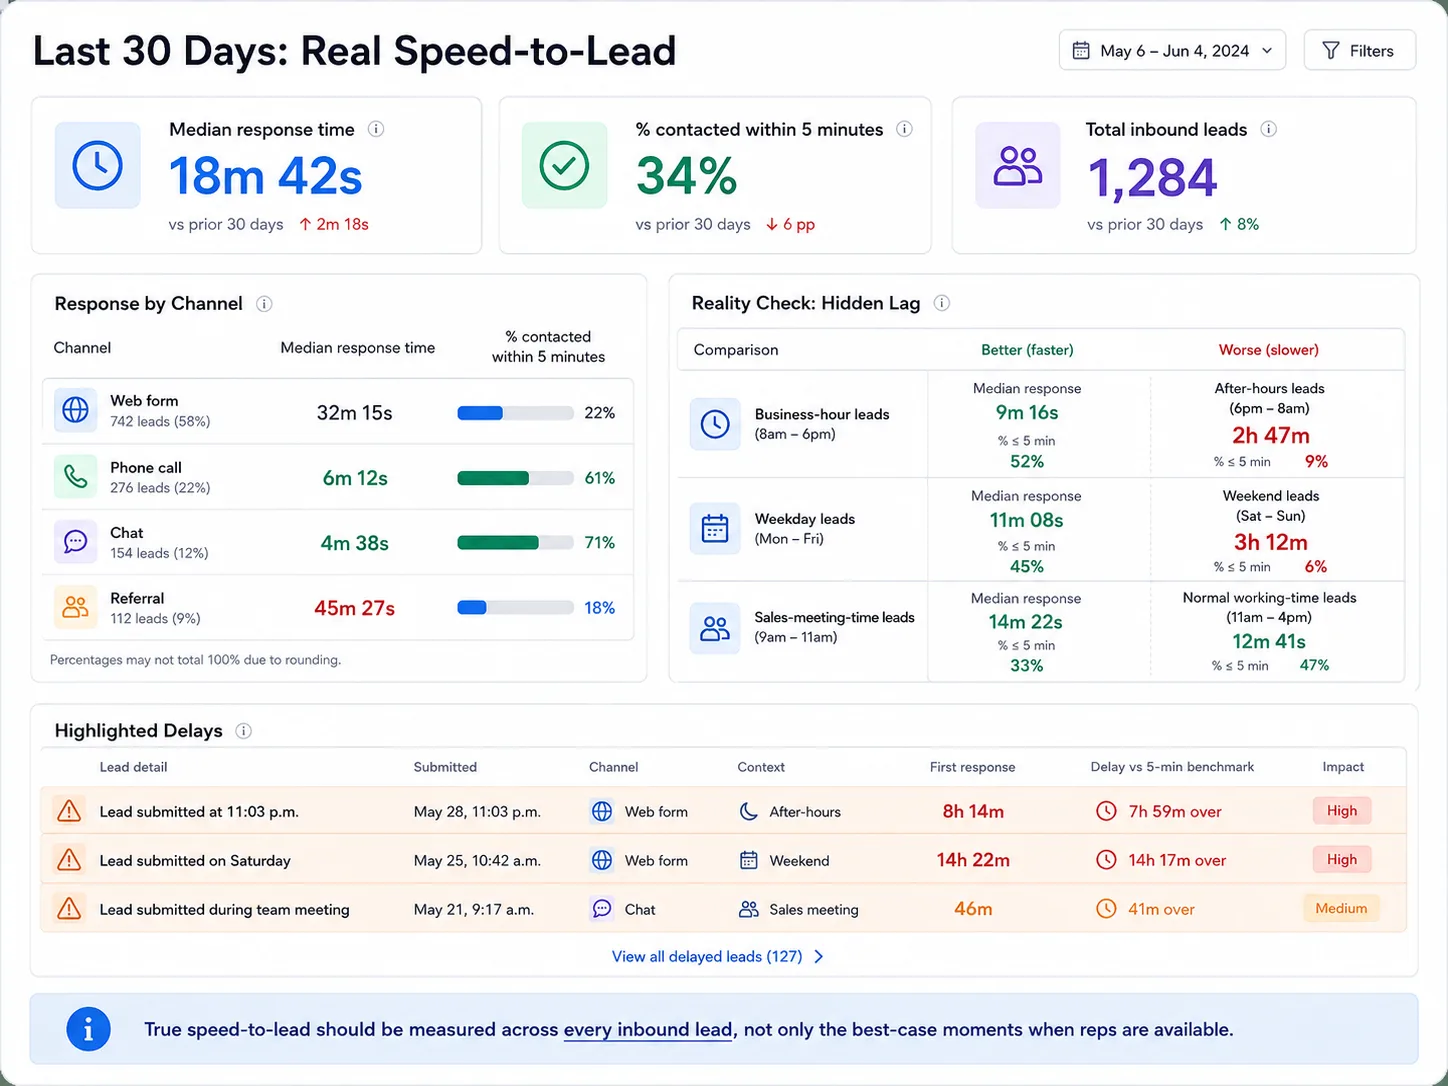Click the Web form 22% progress bar
This screenshot has height=1086, width=1448.
[x=515, y=413]
